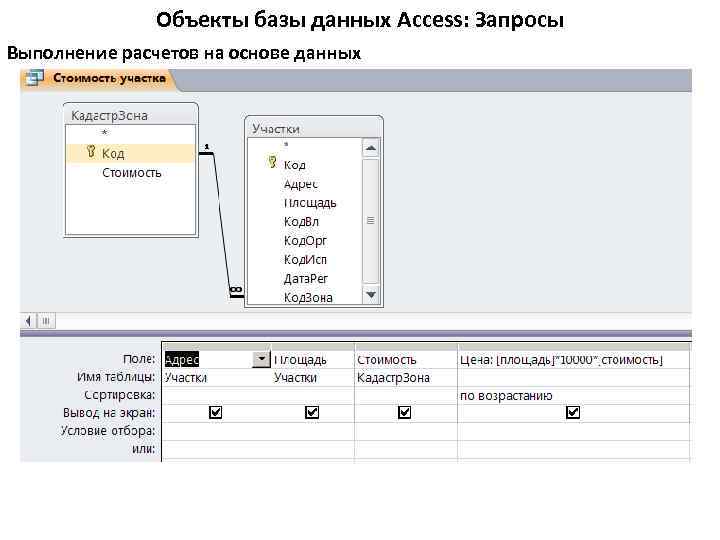Click the key icon beside Код in Участки
Screen dimensions: 720x540
pos(272,162)
